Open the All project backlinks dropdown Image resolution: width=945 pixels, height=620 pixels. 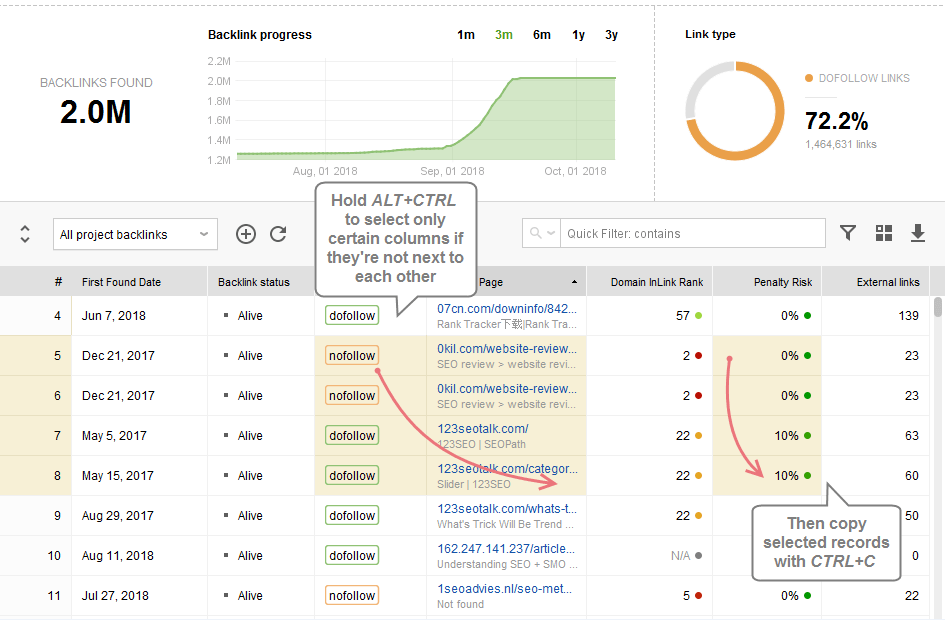(135, 235)
